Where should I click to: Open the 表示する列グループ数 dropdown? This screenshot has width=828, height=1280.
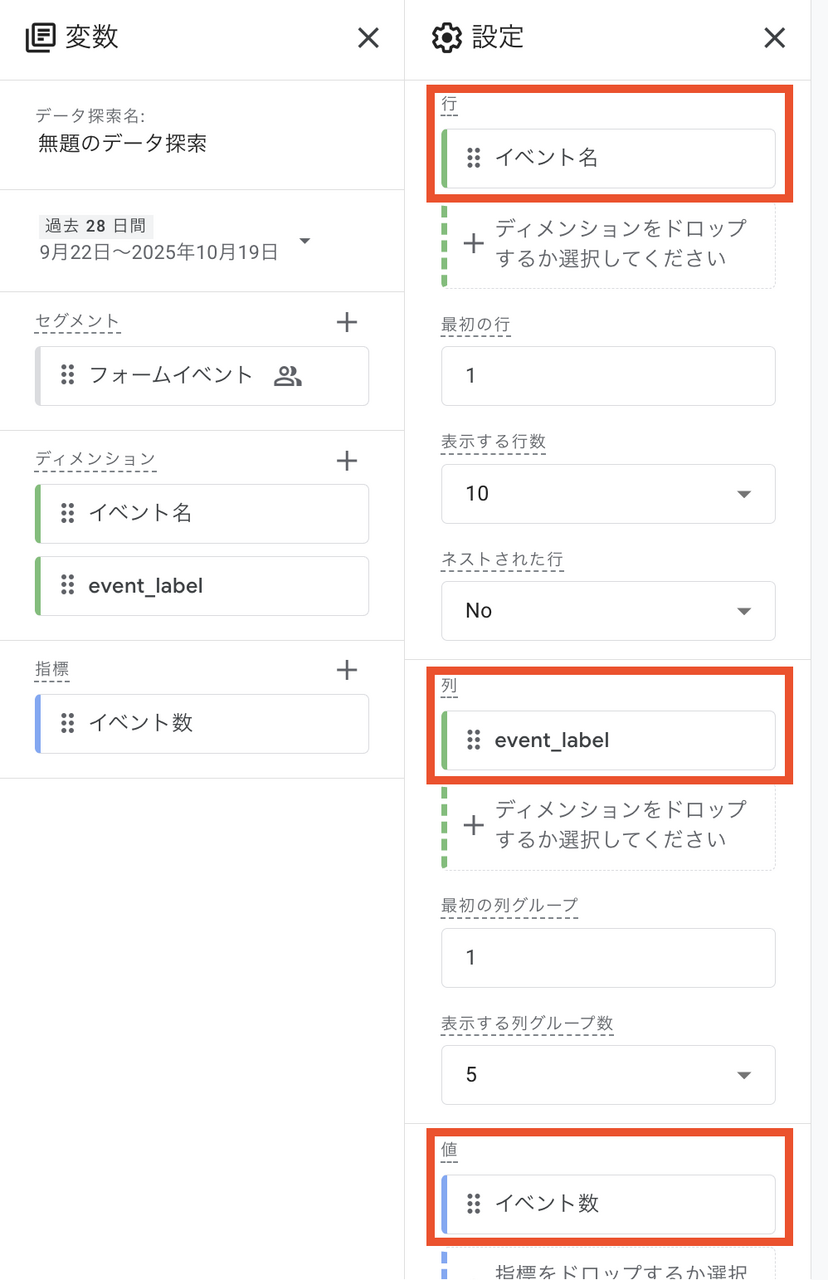tap(608, 1074)
